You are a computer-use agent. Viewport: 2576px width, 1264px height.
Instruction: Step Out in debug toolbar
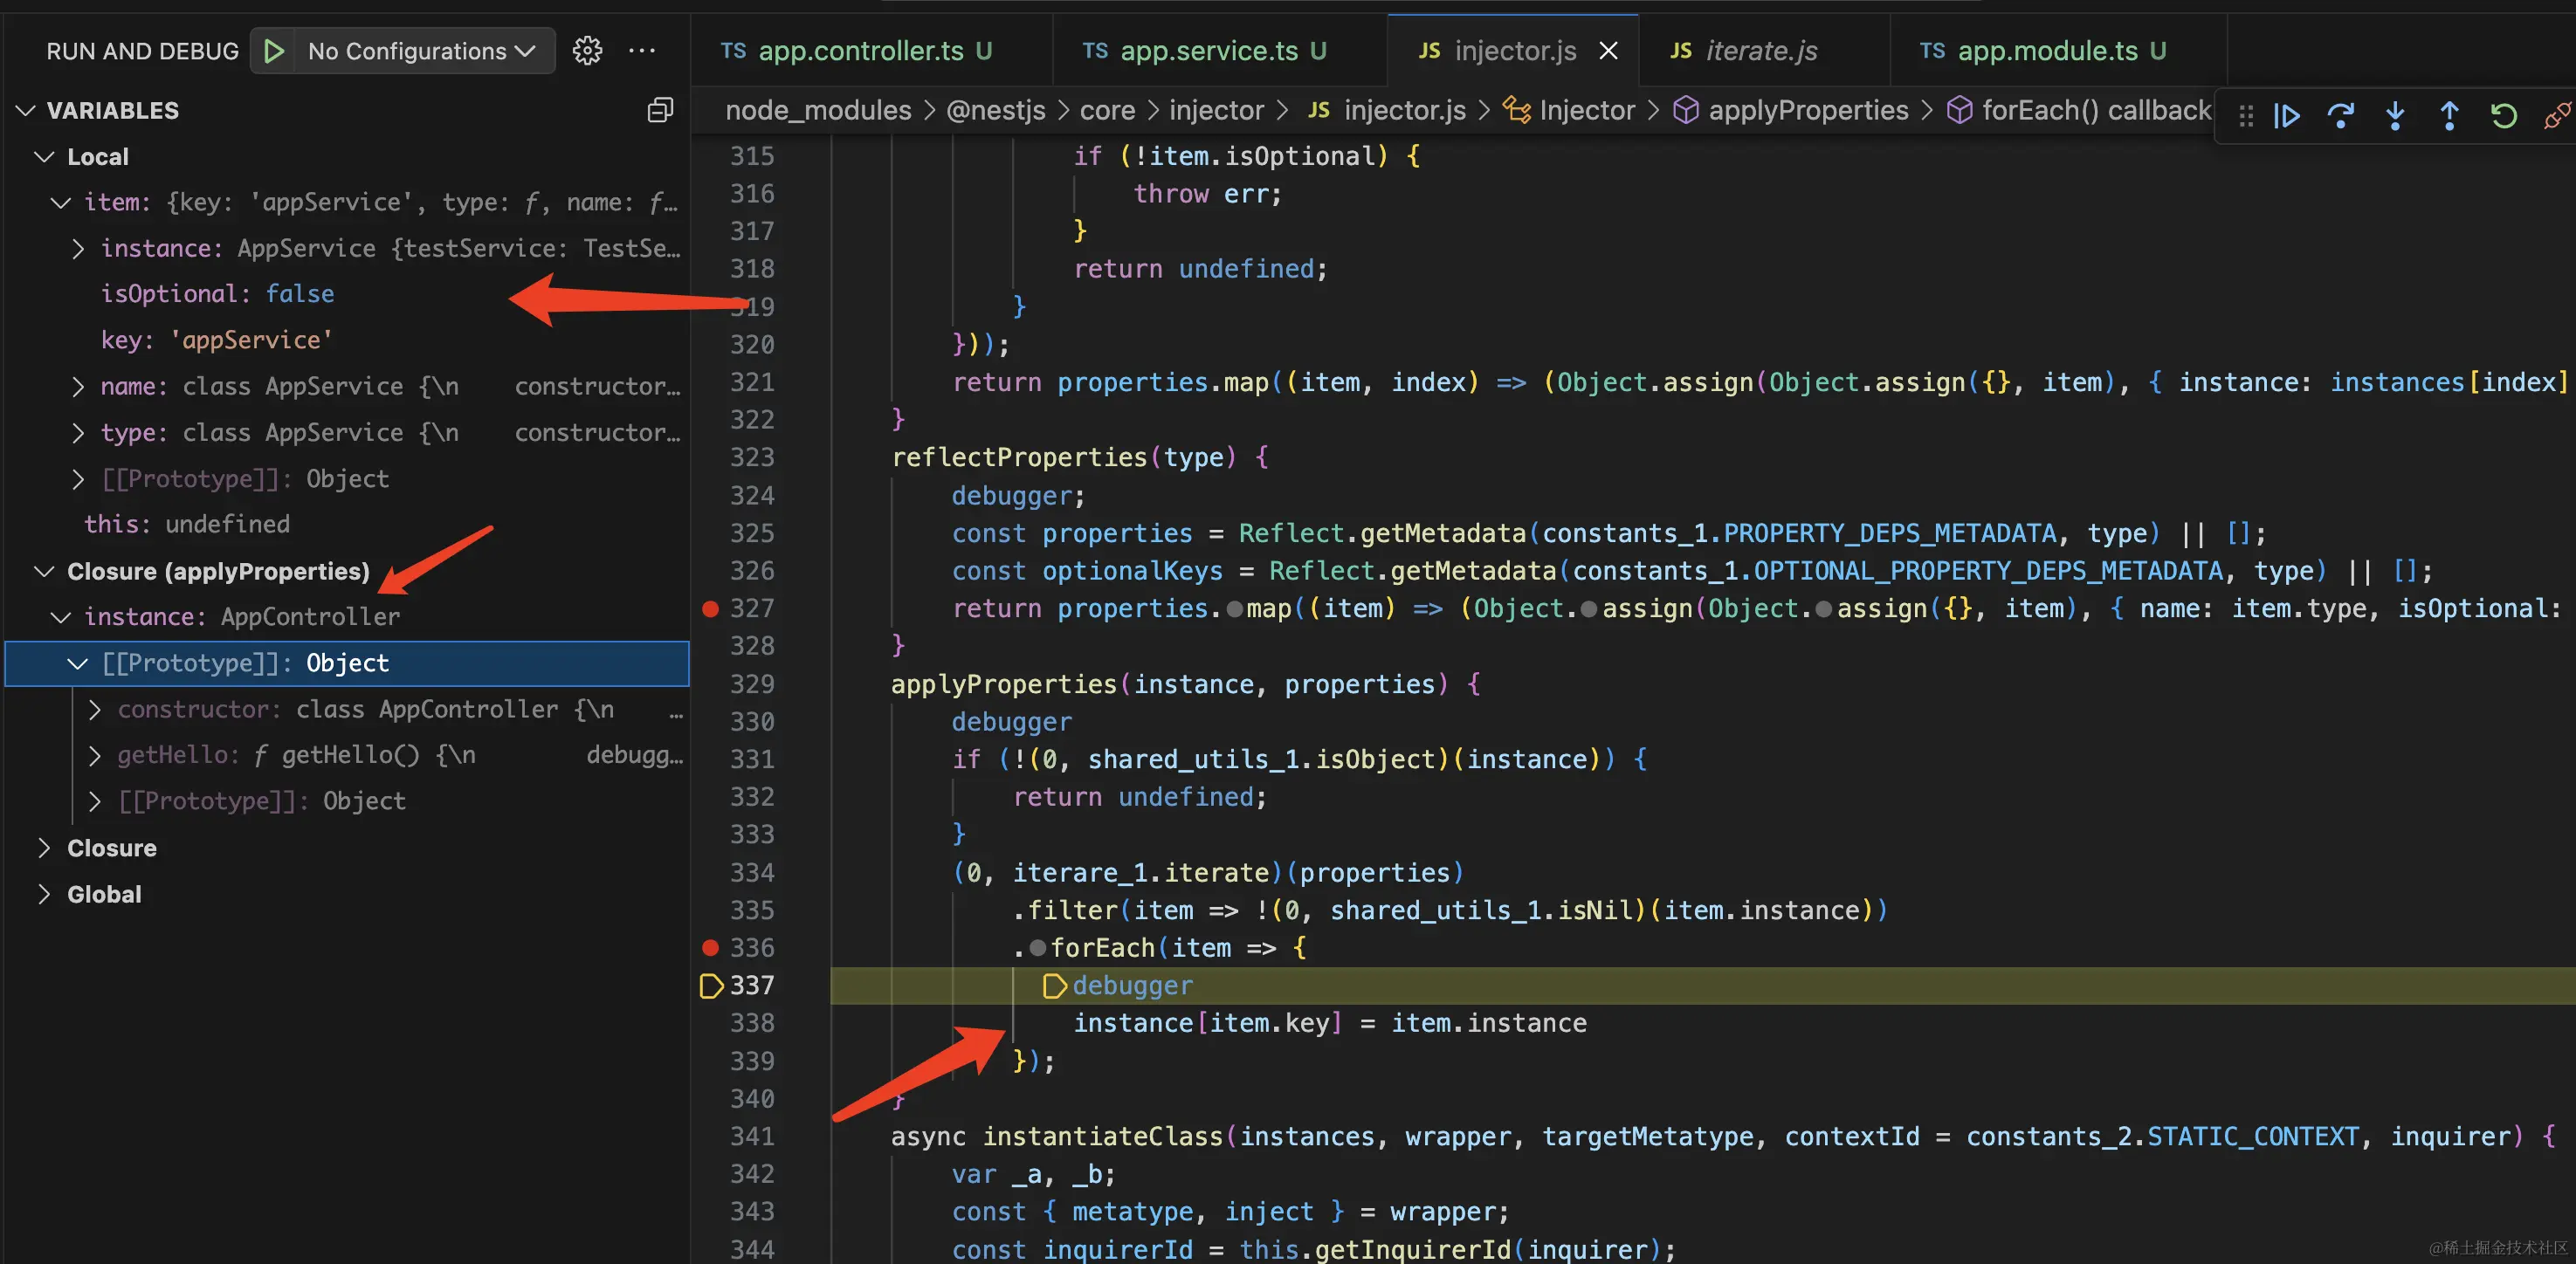2449,117
